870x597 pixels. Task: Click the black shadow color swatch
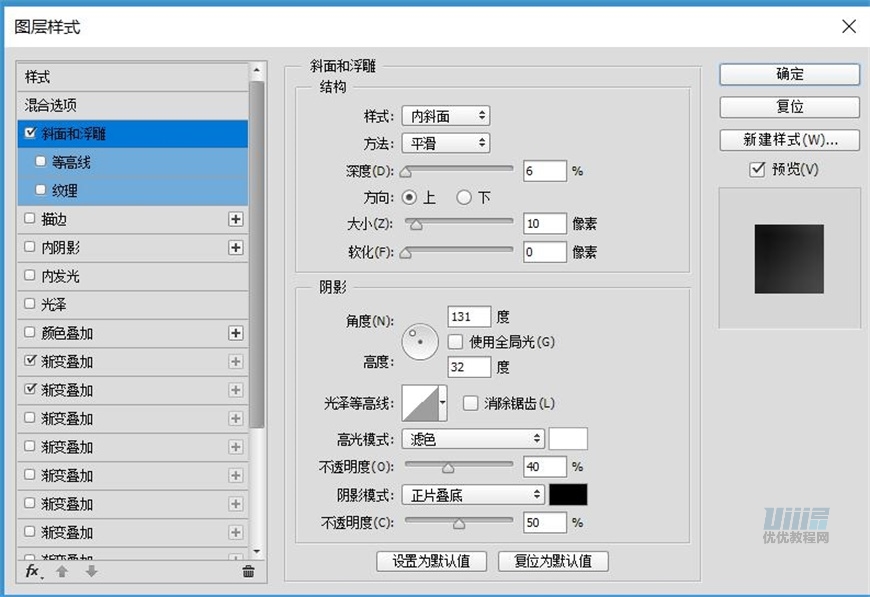pyautogui.click(x=568, y=495)
